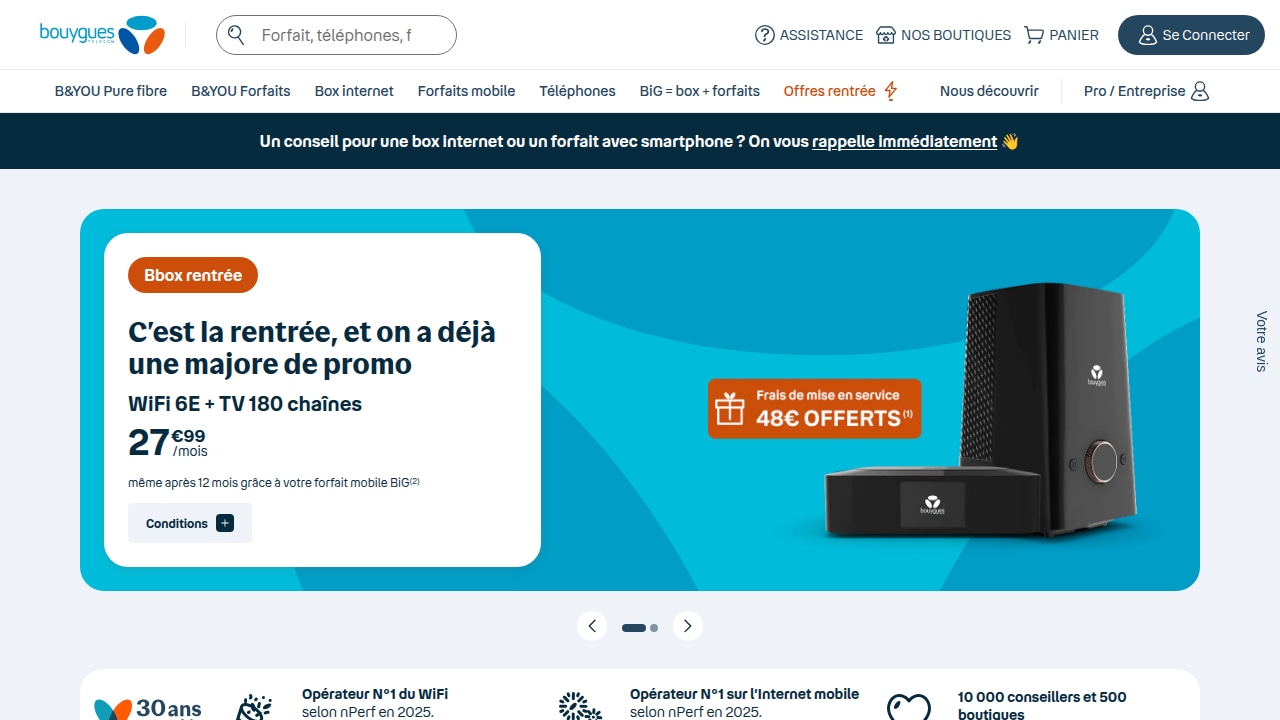Go to previous carousel slide
Screen dimensions: 1280x720
click(x=592, y=626)
